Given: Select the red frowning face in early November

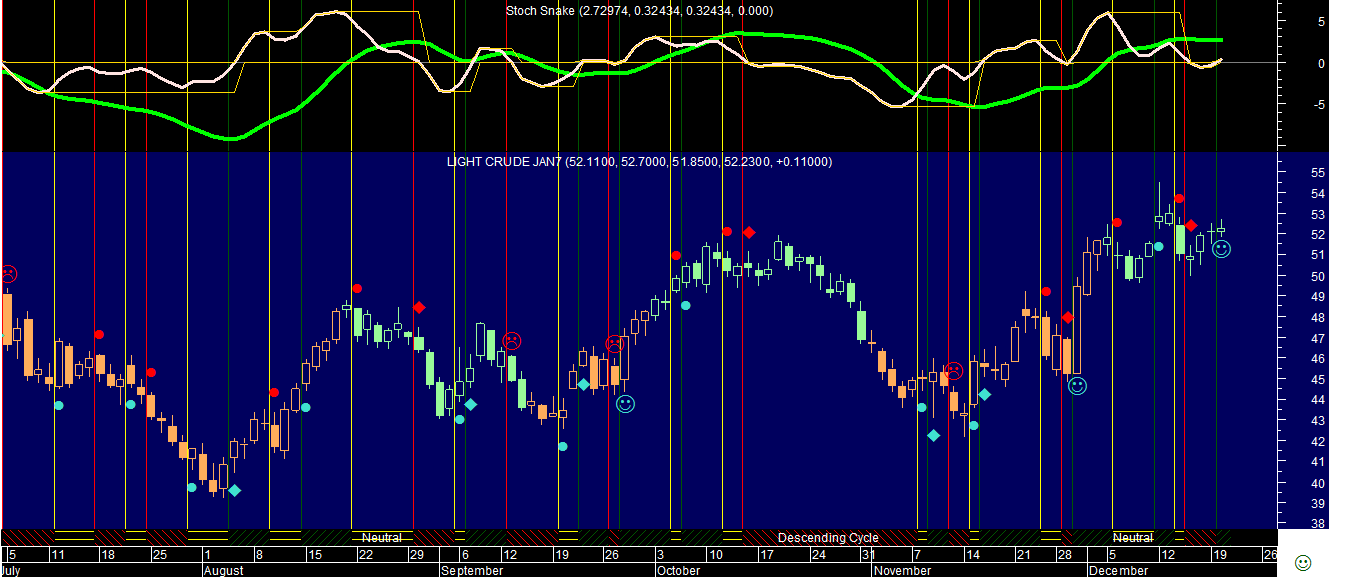Looking at the screenshot, I should pos(954,371).
